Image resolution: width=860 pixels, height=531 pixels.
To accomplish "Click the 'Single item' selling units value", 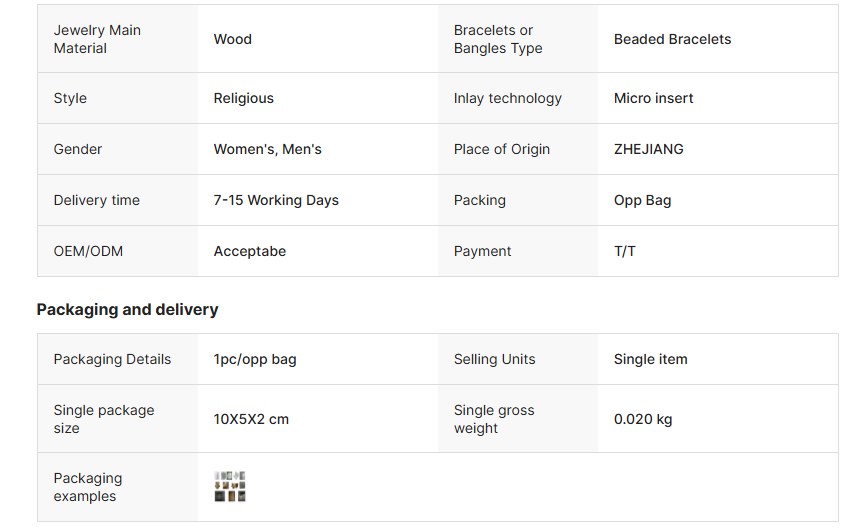I will pos(650,359).
